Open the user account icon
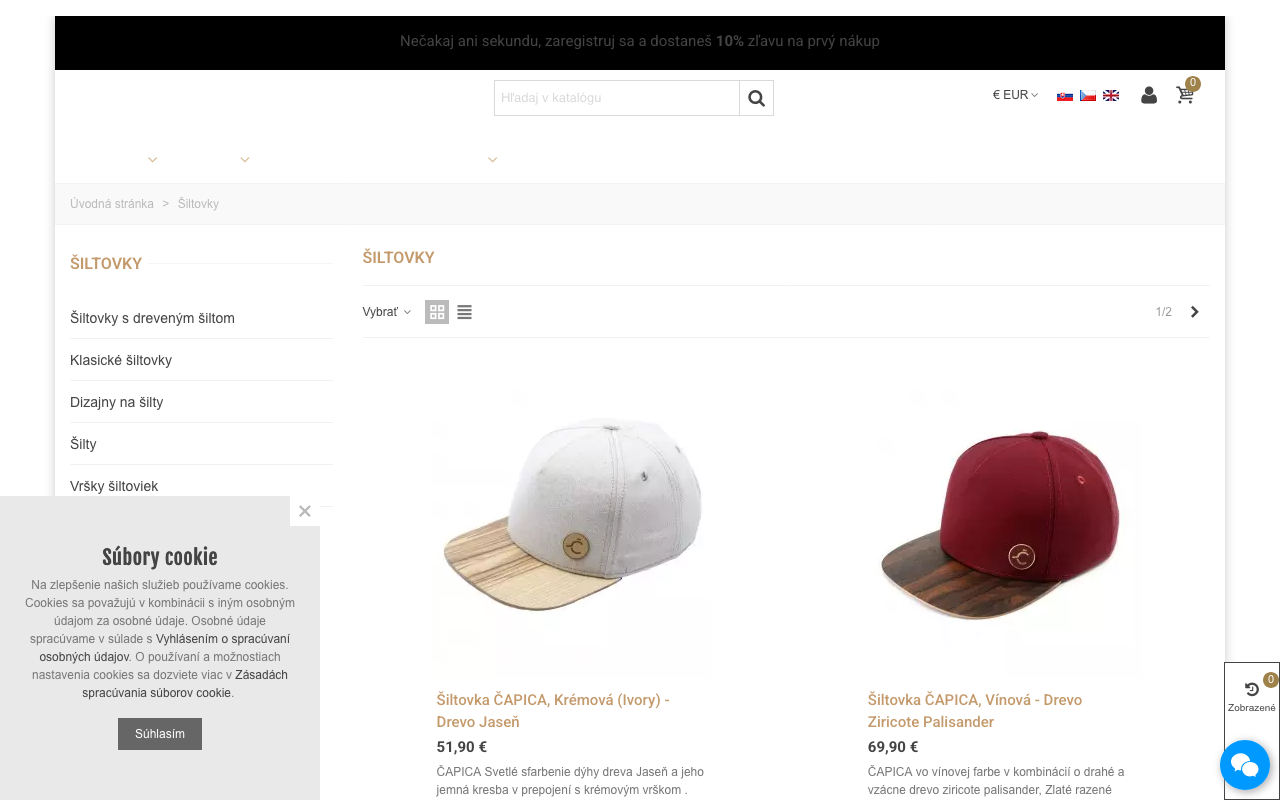The height and width of the screenshot is (800, 1280). [x=1149, y=95]
